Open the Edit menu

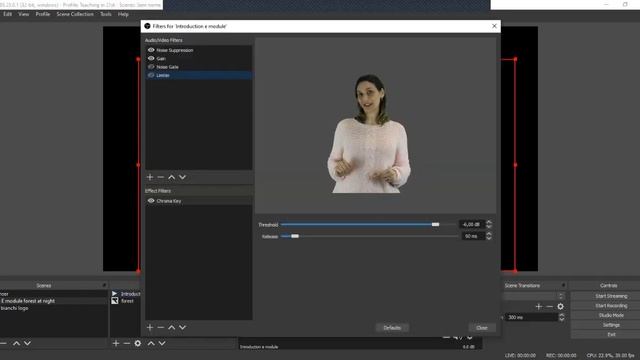point(7,14)
